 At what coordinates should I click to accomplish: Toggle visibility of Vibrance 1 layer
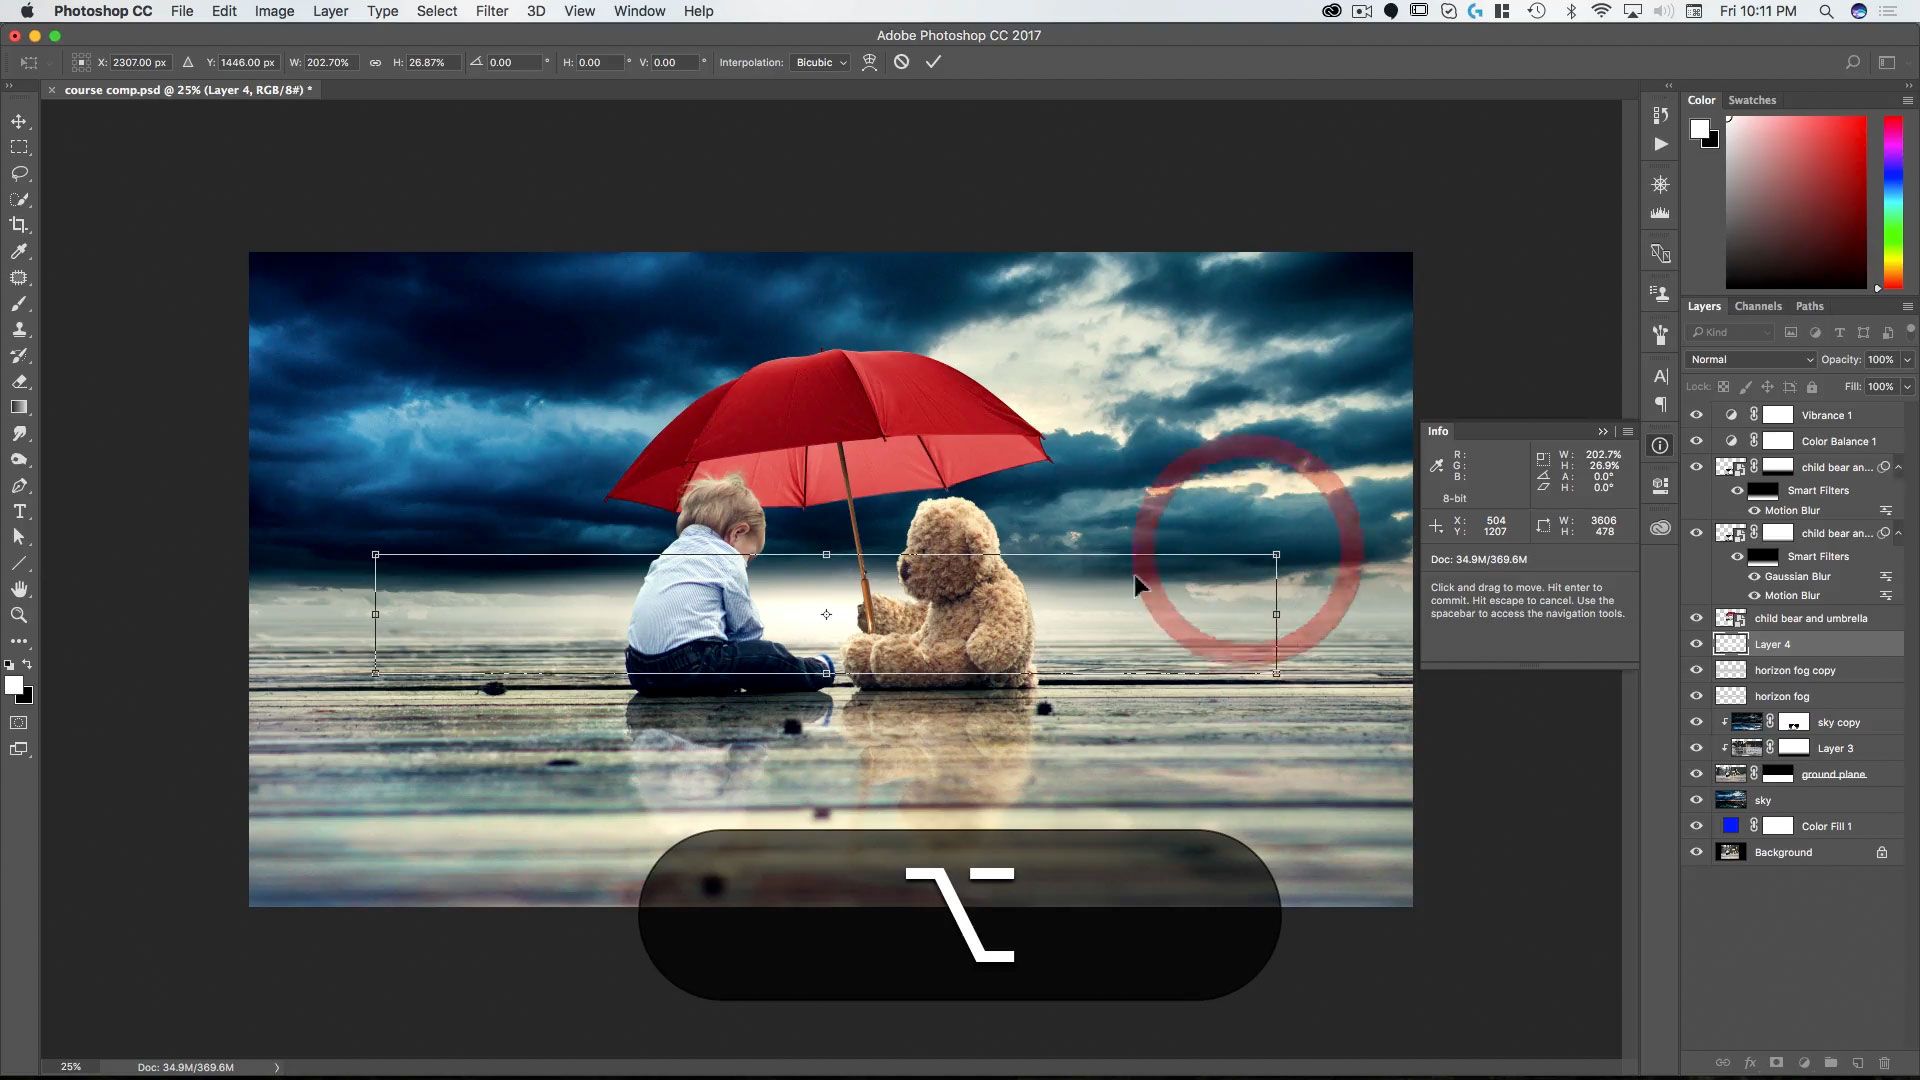(1696, 415)
